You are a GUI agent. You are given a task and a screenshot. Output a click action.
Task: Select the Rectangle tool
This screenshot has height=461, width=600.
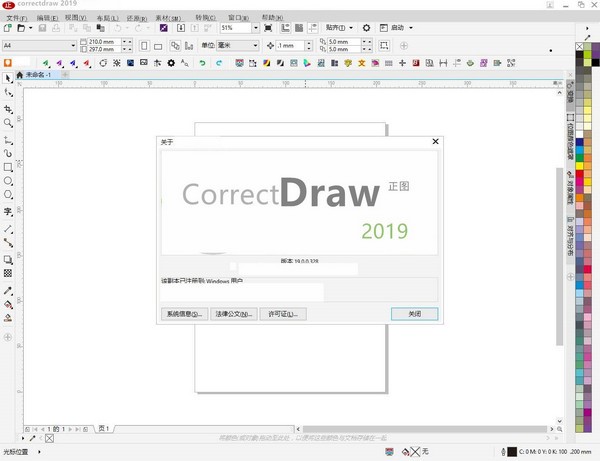[x=8, y=167]
